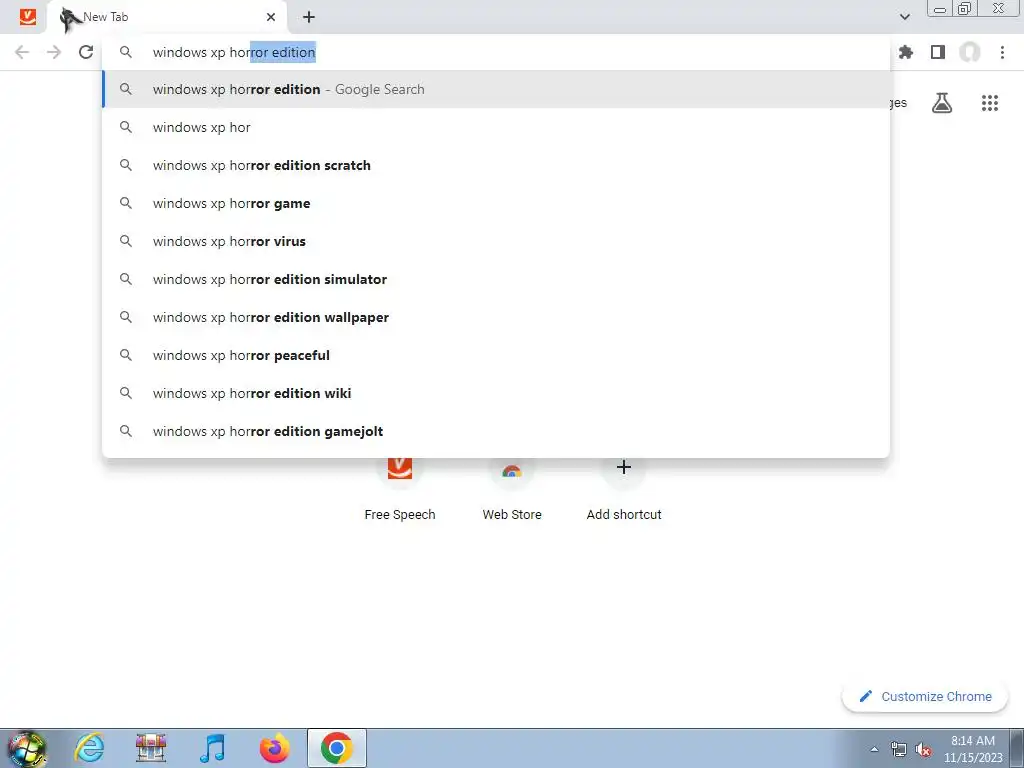Open the WinRAR archive icon in taskbar
The image size is (1024, 768).
151,748
